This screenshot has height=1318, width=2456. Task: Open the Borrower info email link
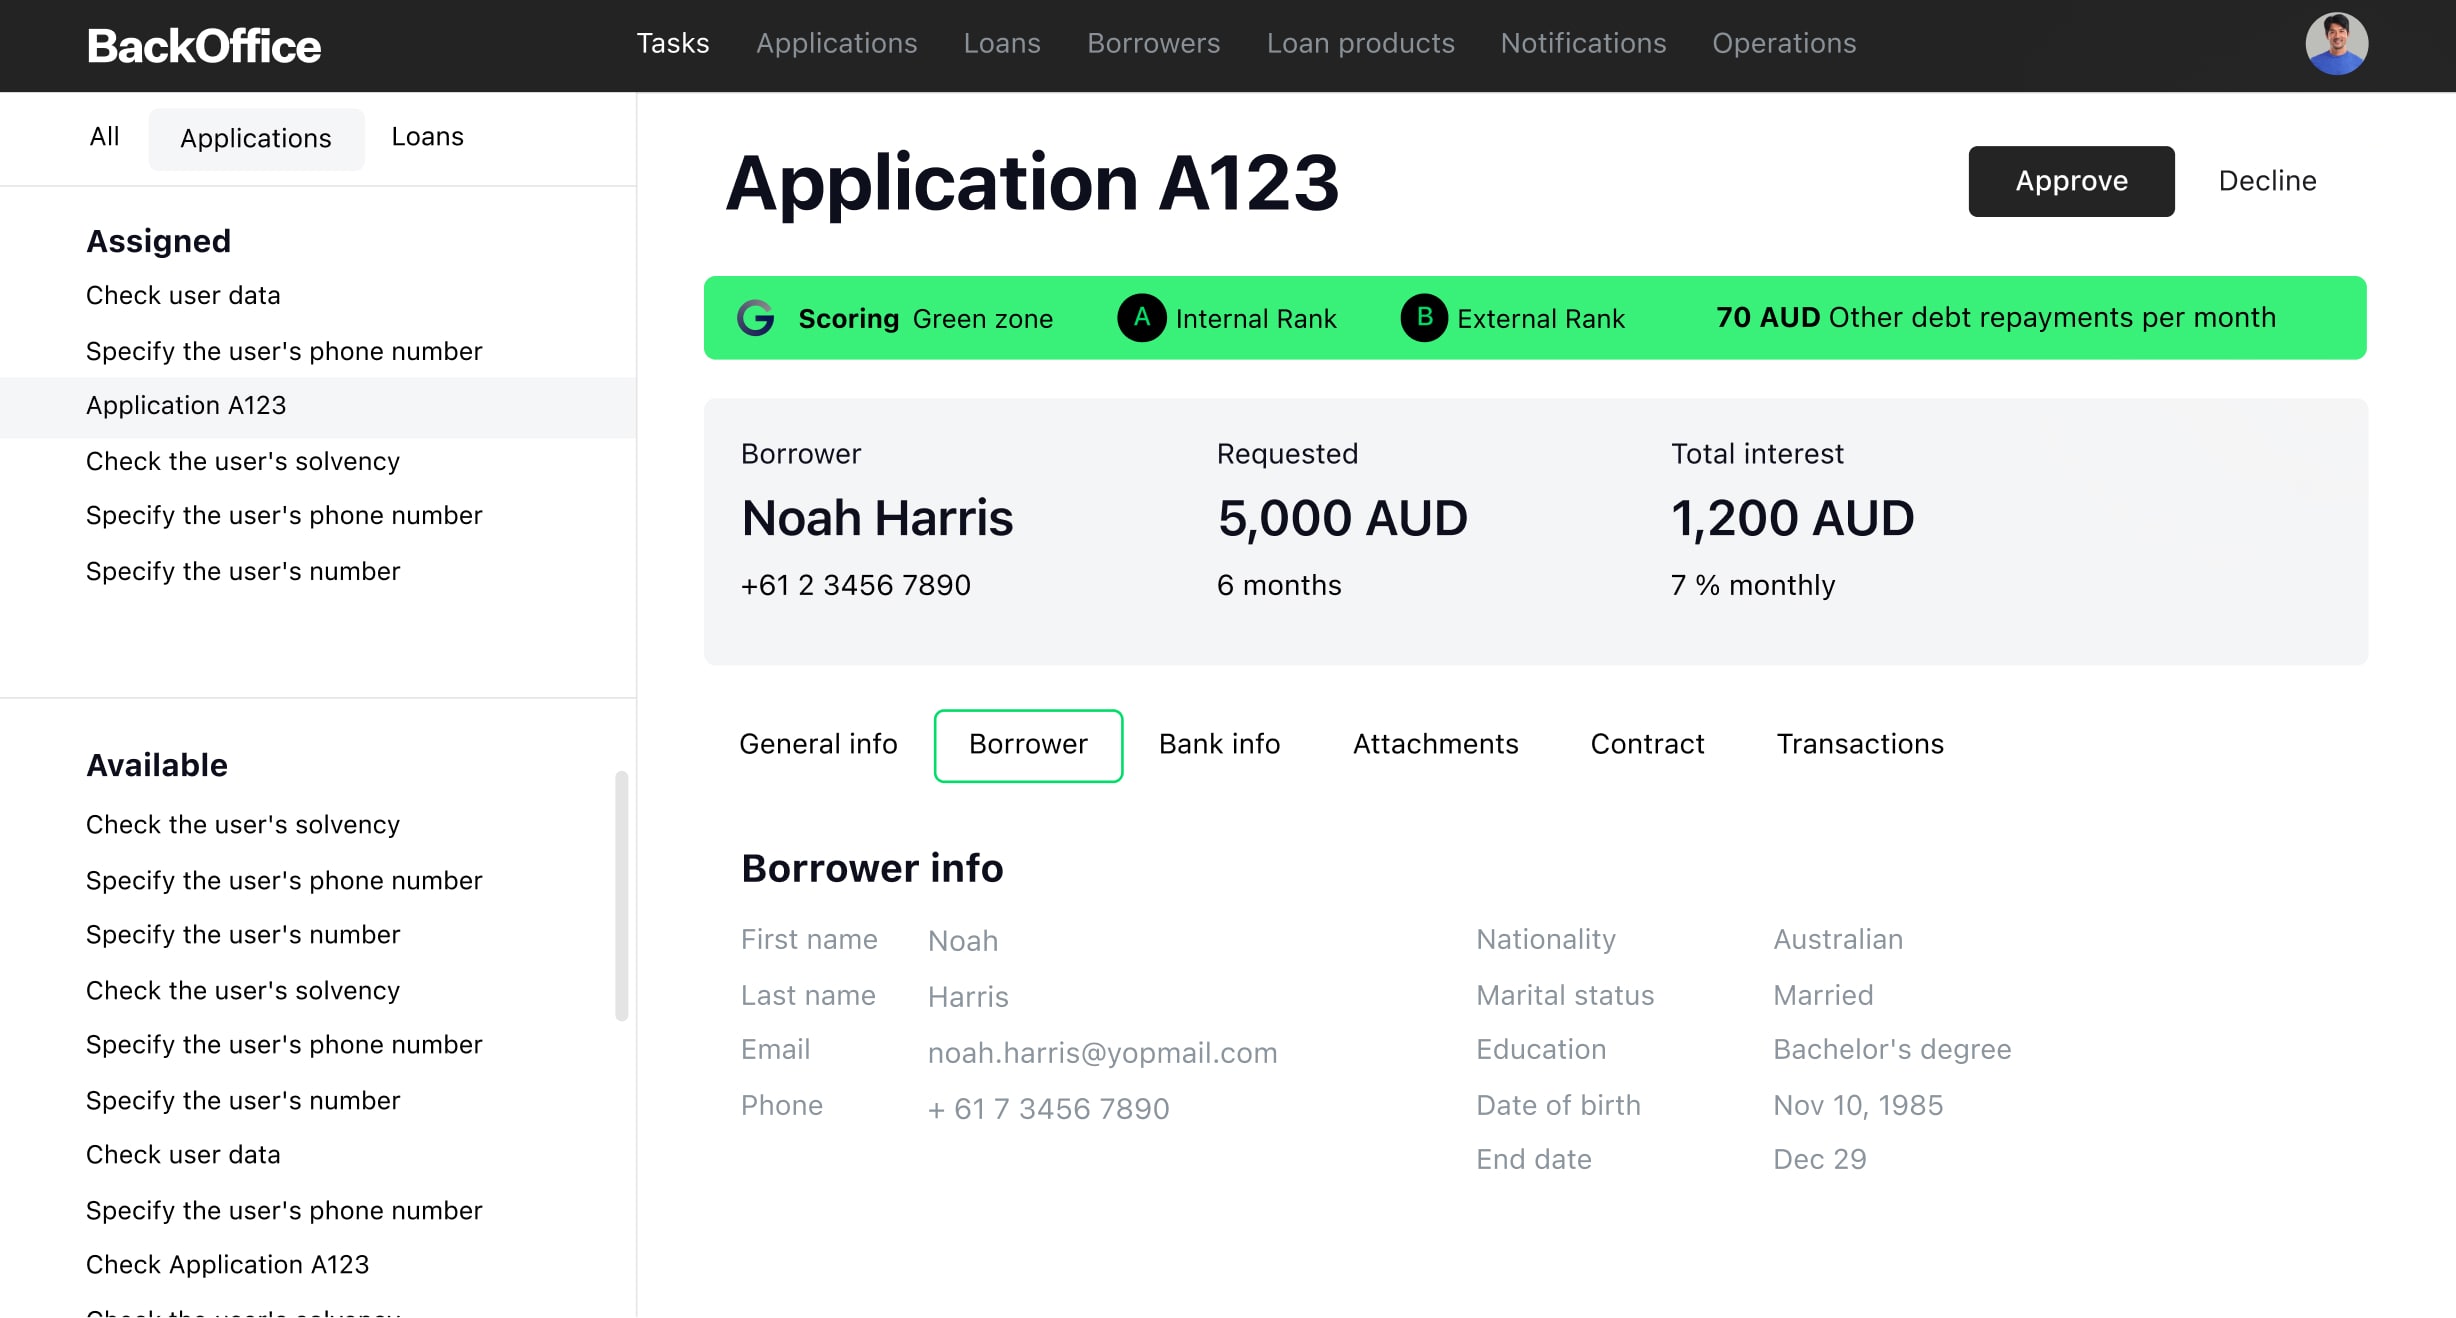1103,1051
